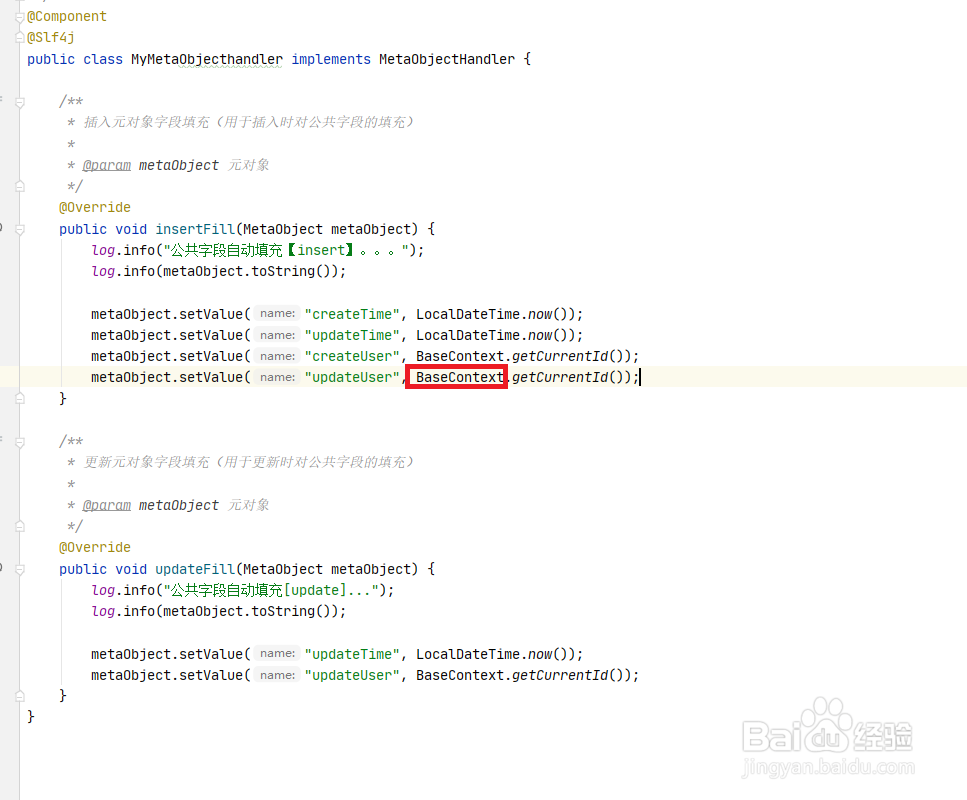Click comment text 插入元对象字段填充
967x800 pixels.
pyautogui.click(x=147, y=122)
